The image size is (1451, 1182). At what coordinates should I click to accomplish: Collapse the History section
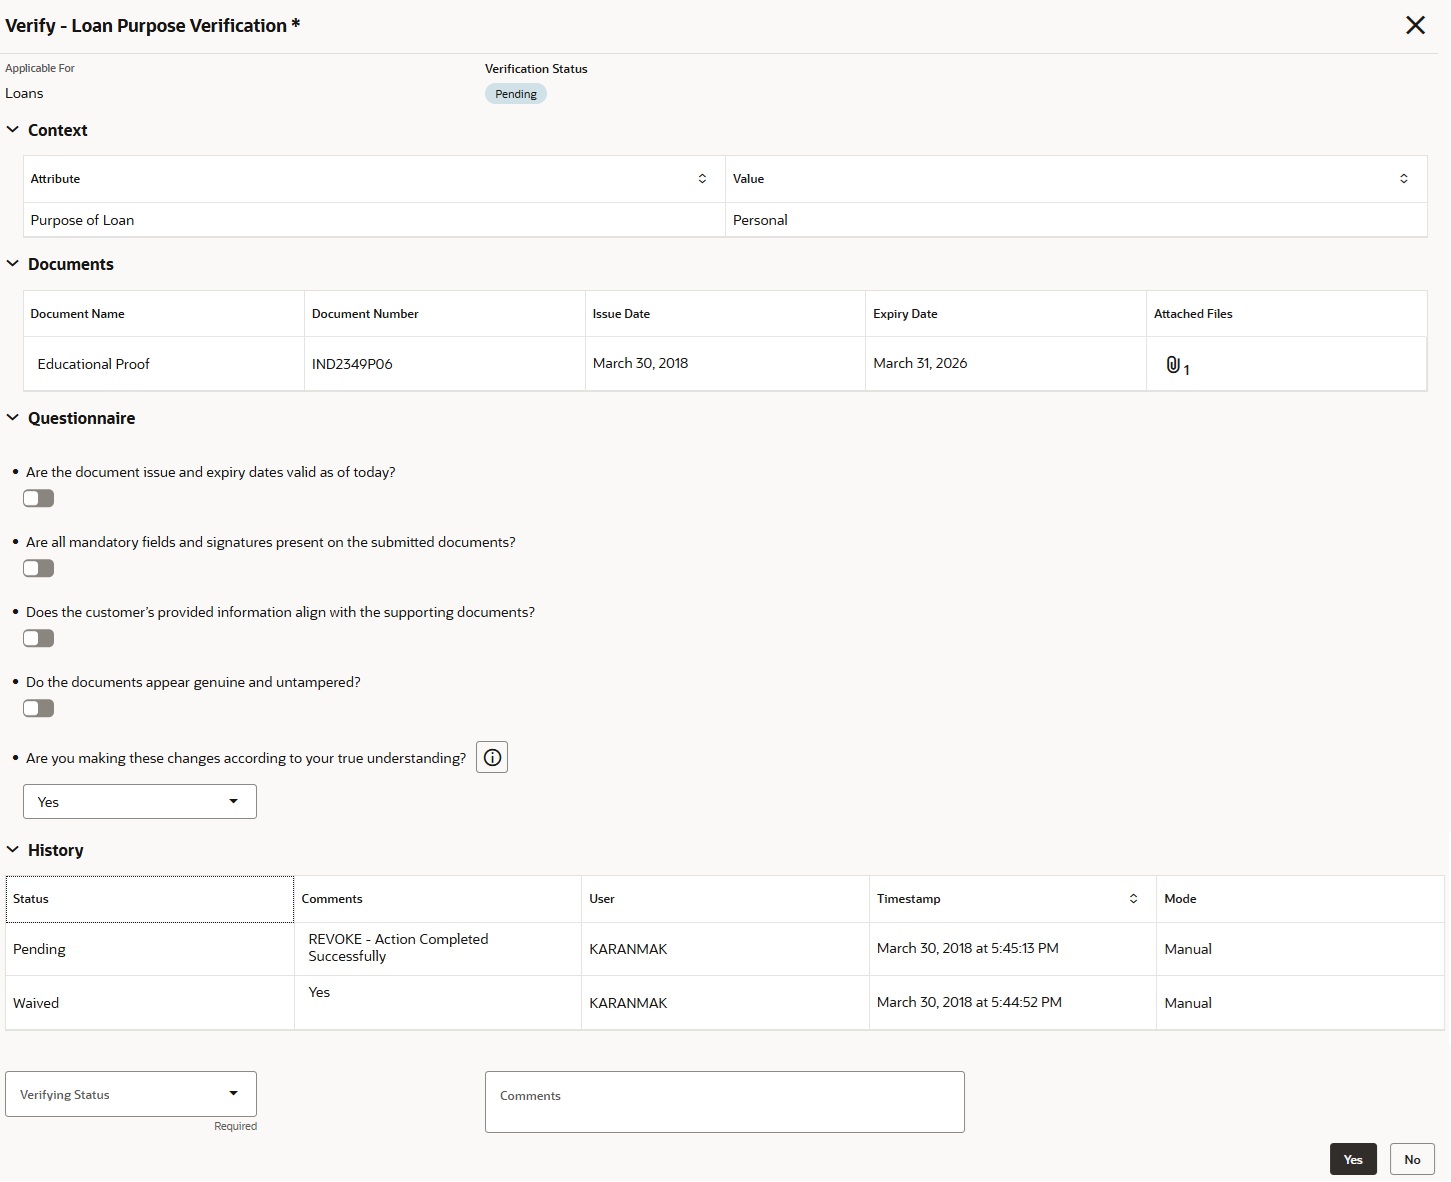[13, 850]
